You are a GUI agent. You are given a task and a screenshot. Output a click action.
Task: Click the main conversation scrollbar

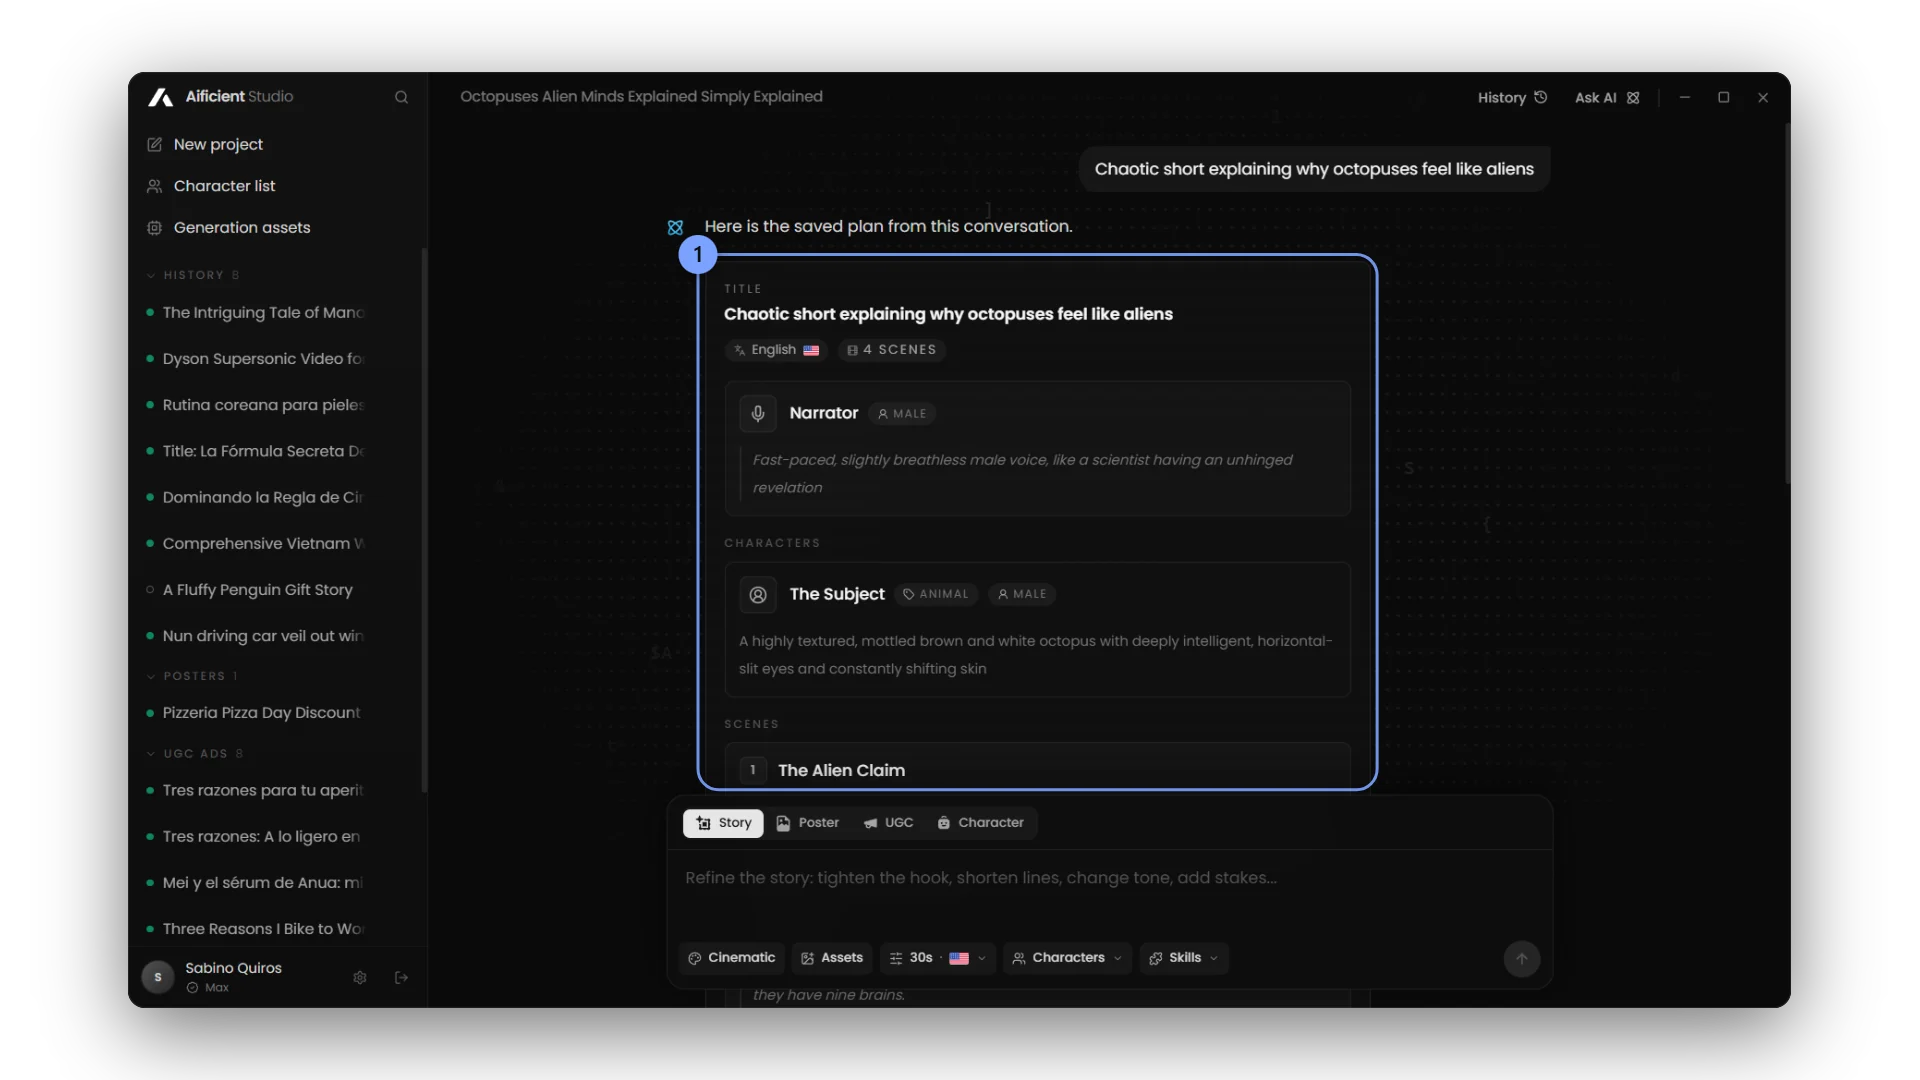[x=1787, y=305]
